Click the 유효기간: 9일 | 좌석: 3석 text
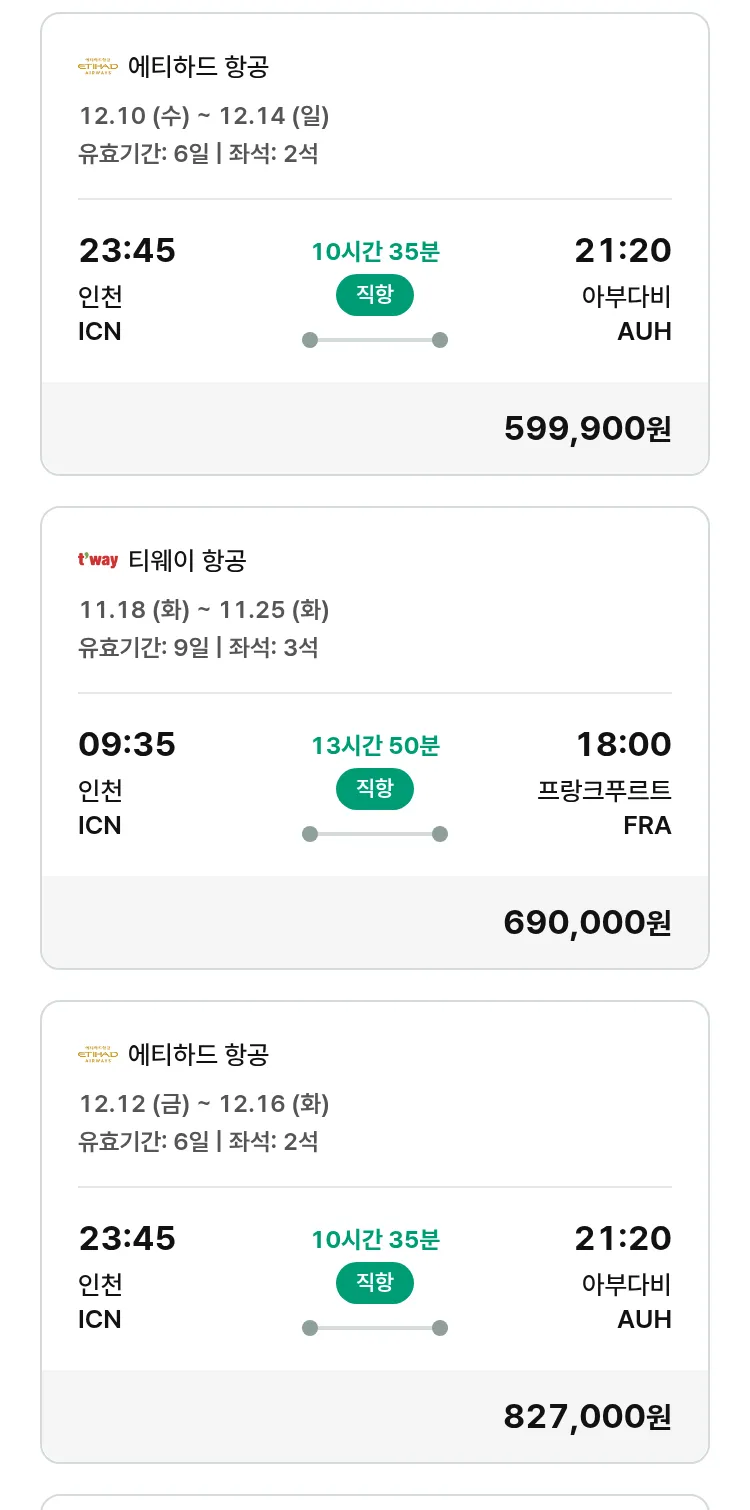The image size is (750, 1510). (x=198, y=647)
